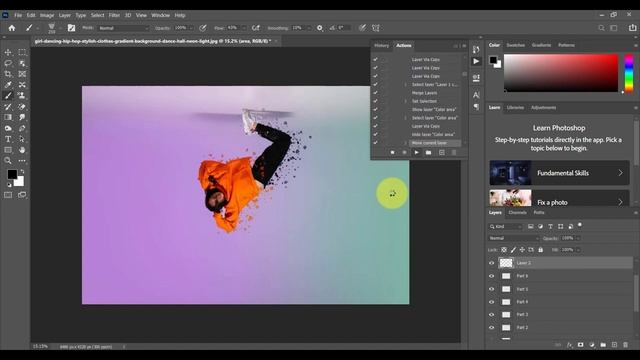Select the Clone Stamp tool
Viewport: 640px width, 360px height.
22,96
